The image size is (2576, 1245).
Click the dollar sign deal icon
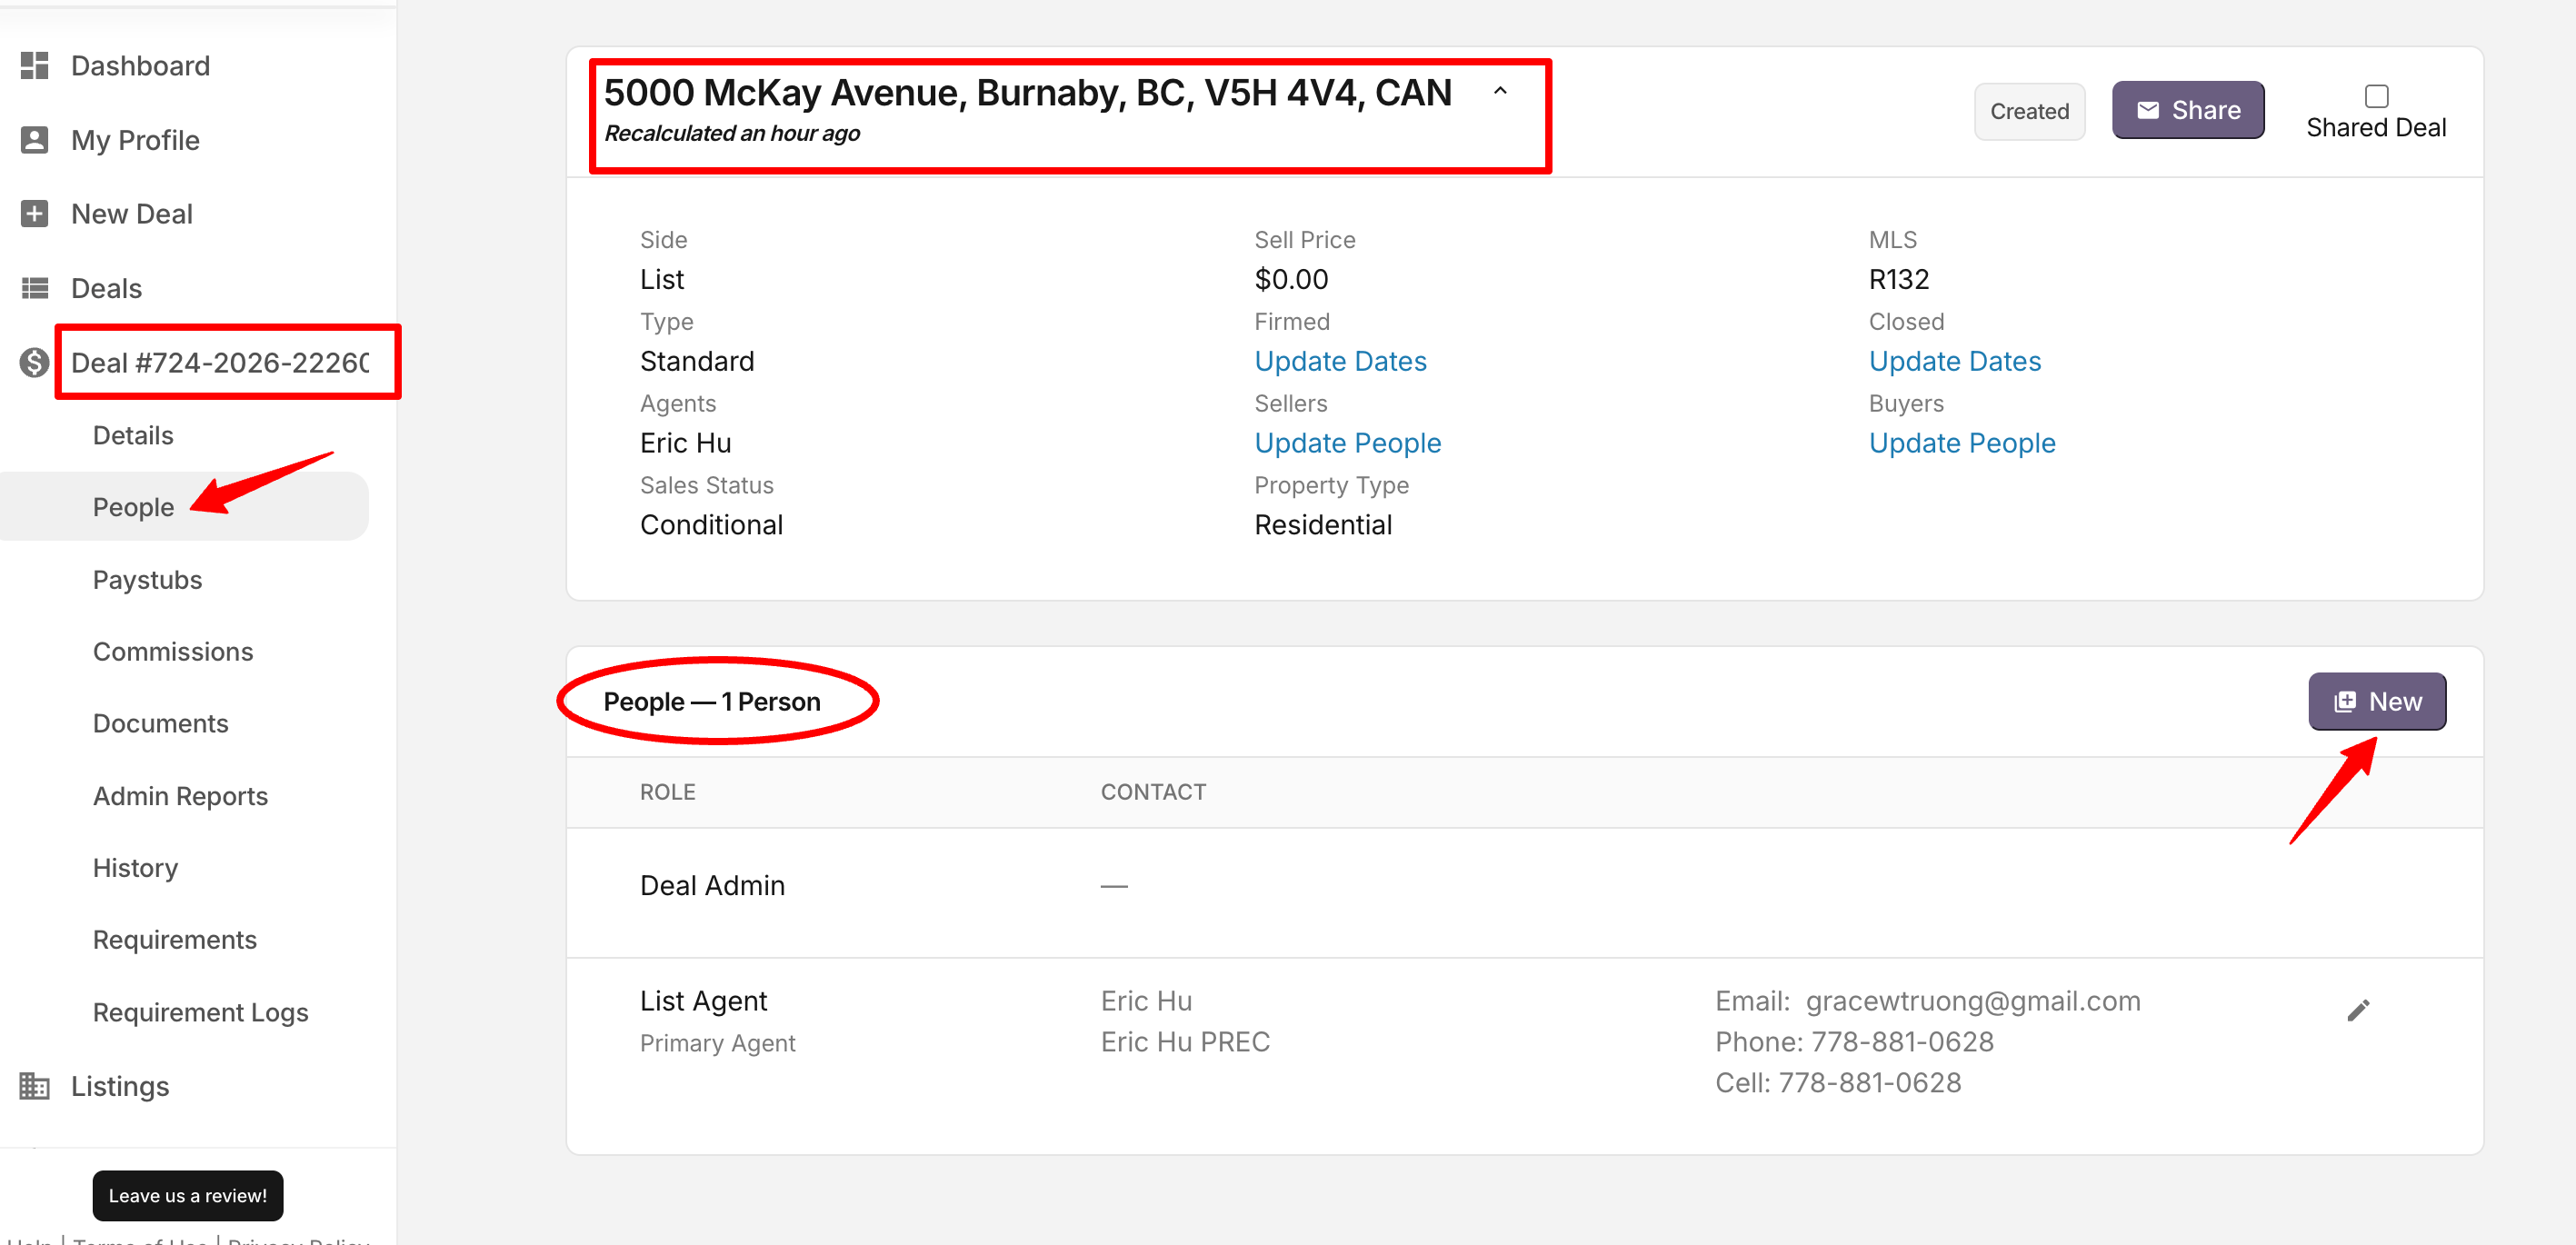point(34,362)
